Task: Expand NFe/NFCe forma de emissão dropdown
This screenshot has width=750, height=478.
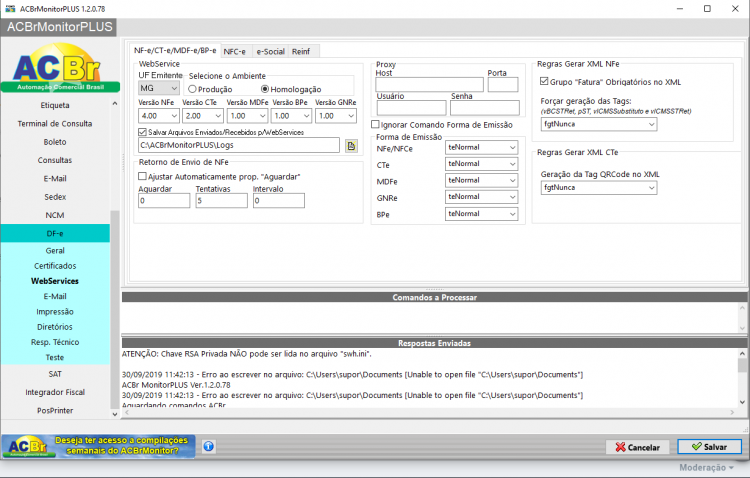Action: [x=482, y=147]
